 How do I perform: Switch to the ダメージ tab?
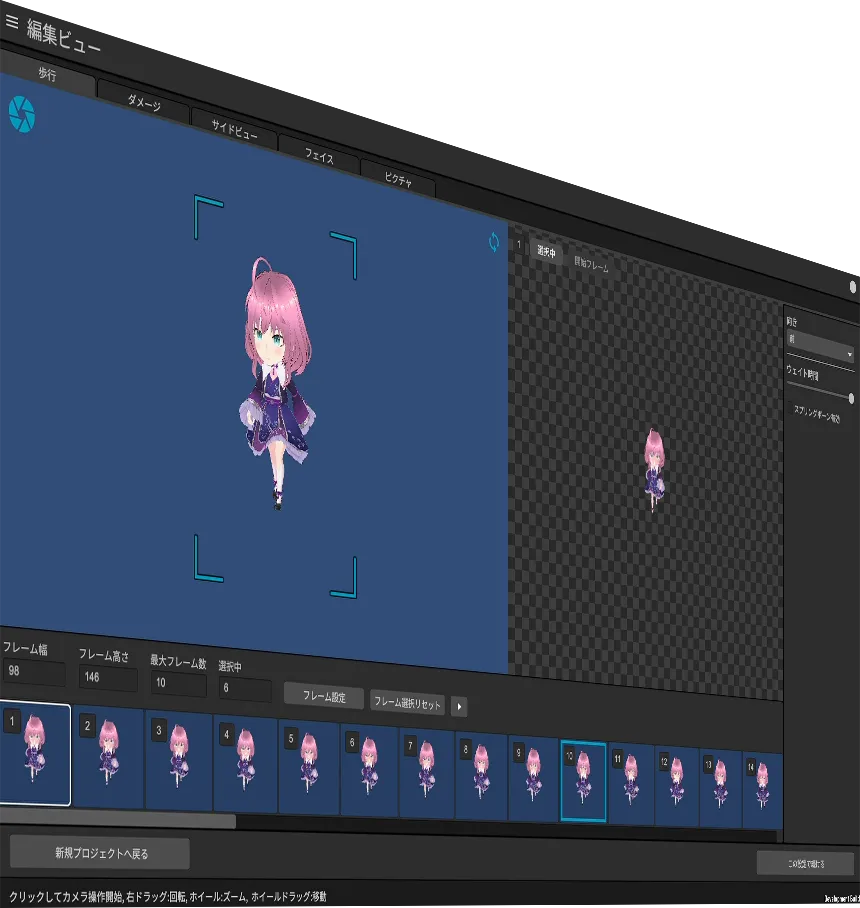tap(143, 103)
